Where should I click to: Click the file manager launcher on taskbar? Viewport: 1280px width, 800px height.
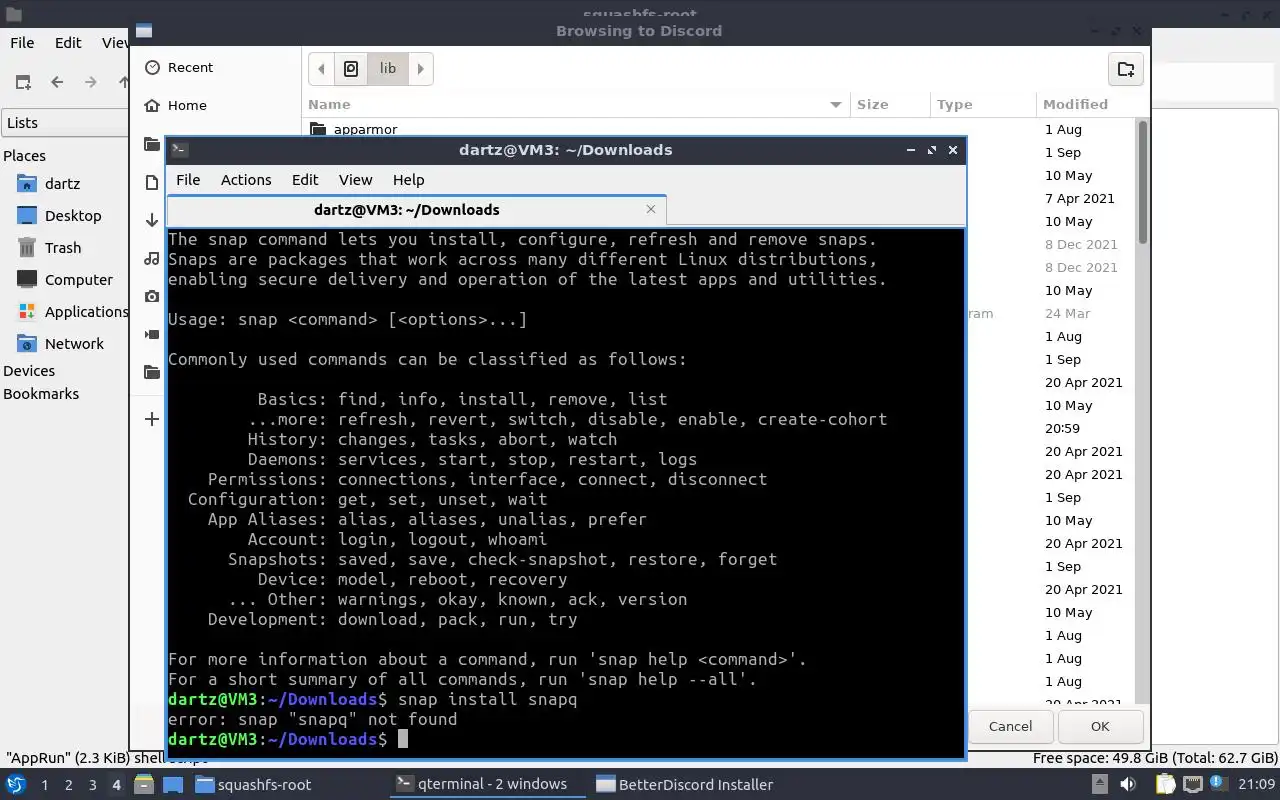click(x=143, y=785)
